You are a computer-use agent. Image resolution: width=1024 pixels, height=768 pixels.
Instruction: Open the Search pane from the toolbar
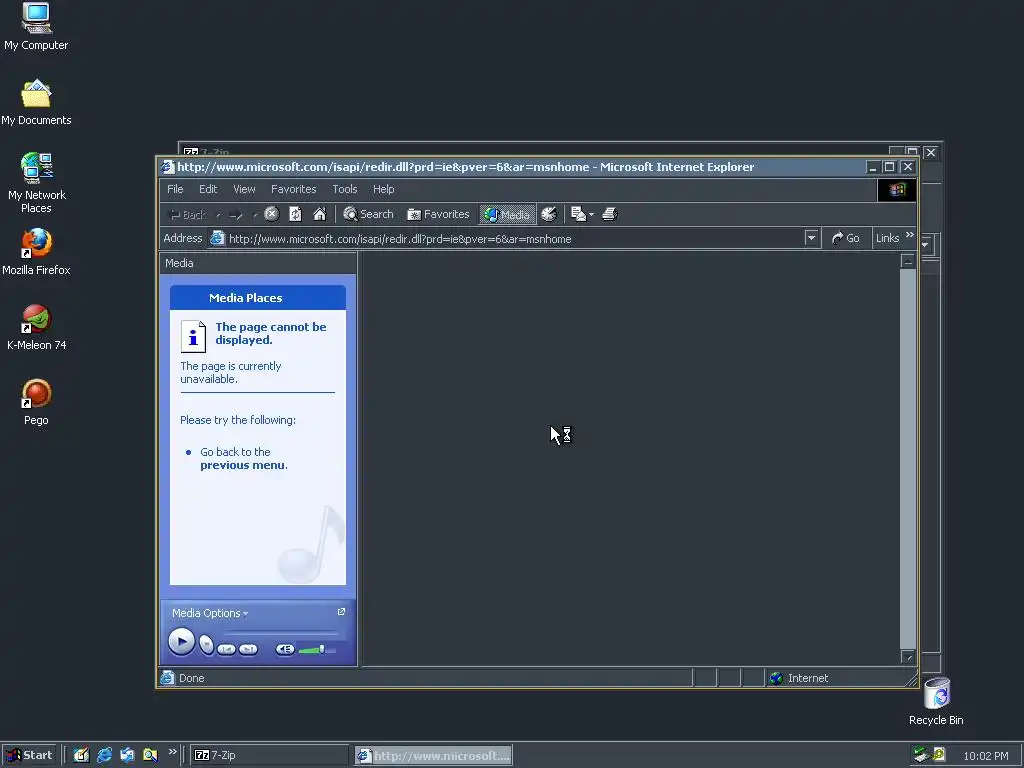368,214
